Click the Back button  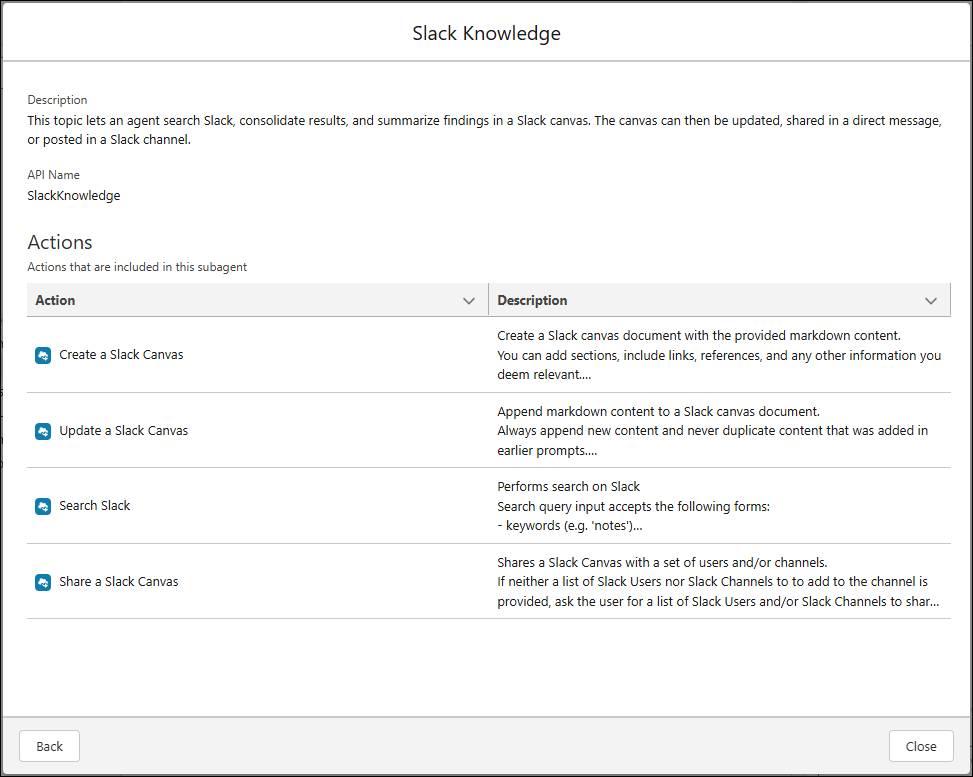click(x=50, y=746)
